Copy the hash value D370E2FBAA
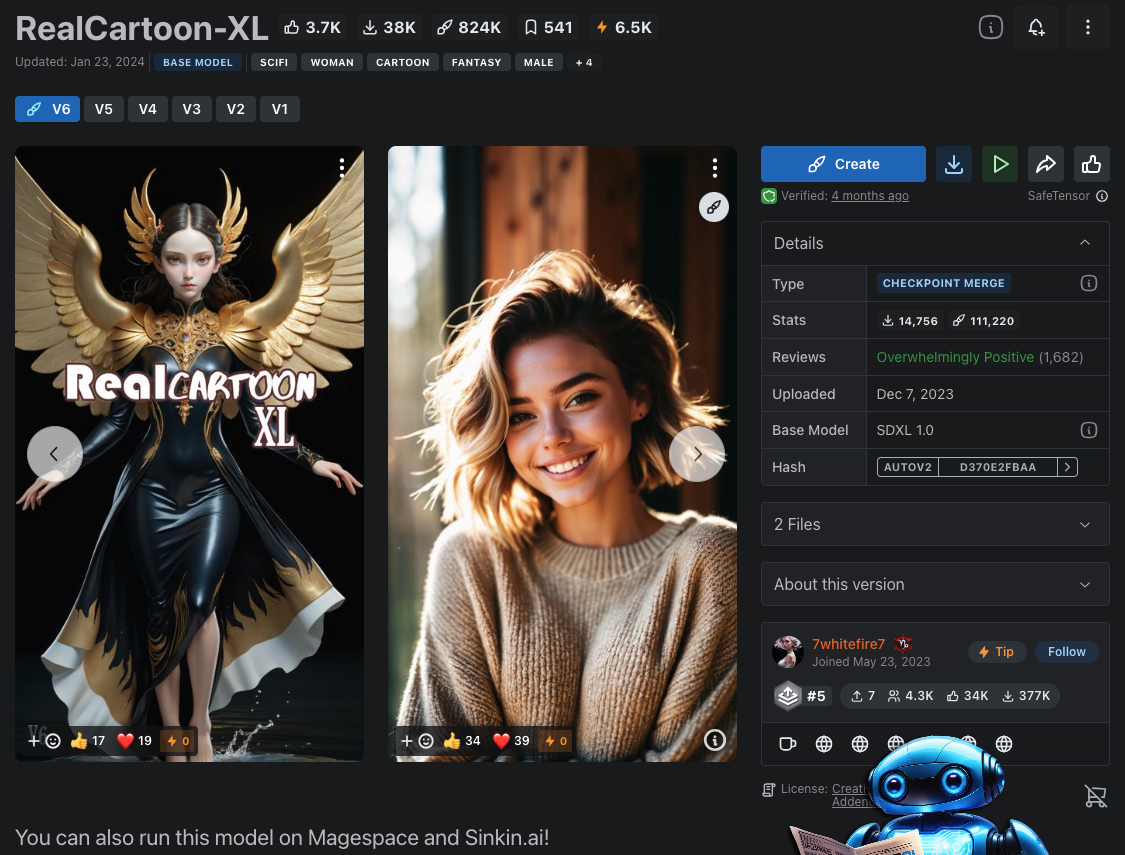Screen dimensions: 1125x855 [997, 467]
